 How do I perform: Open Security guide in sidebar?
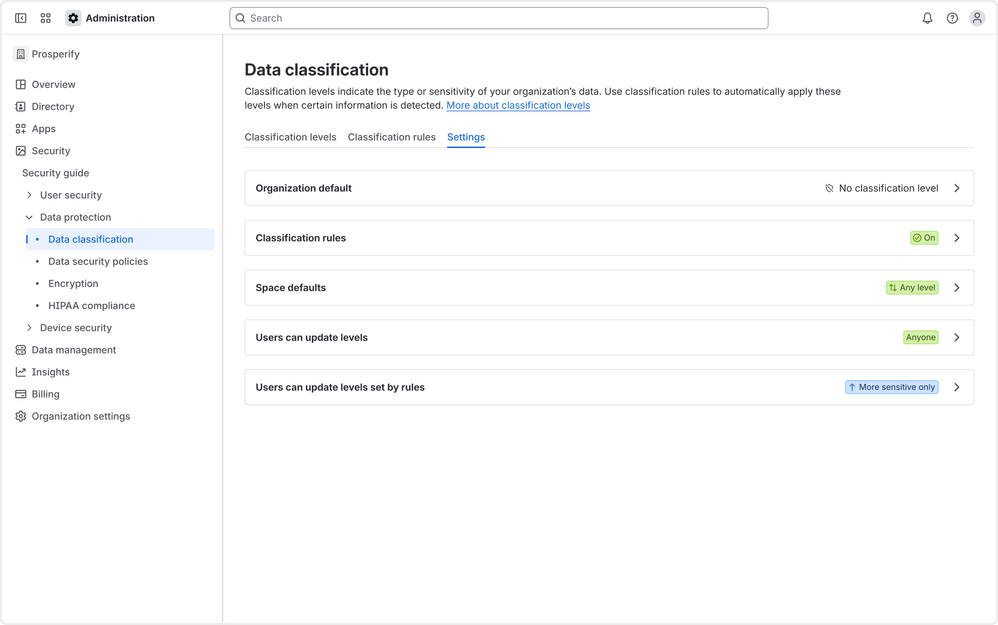[55, 173]
